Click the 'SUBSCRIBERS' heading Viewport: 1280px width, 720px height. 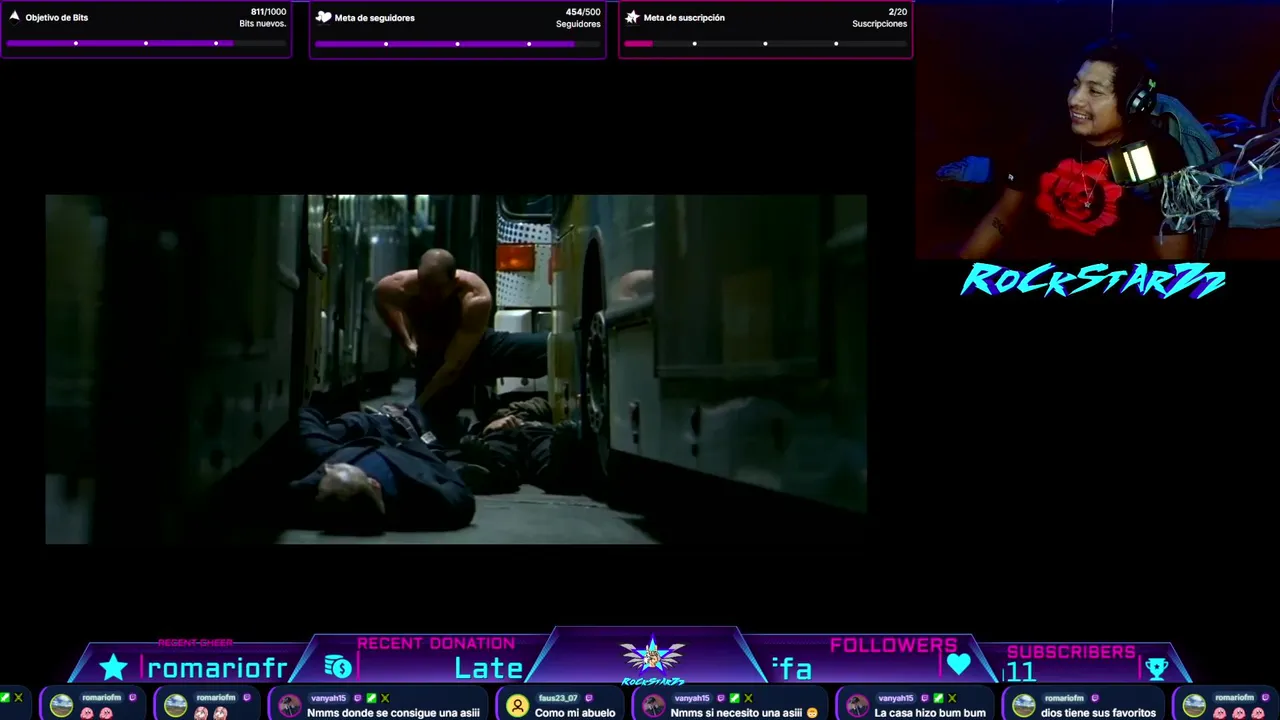pos(1071,652)
